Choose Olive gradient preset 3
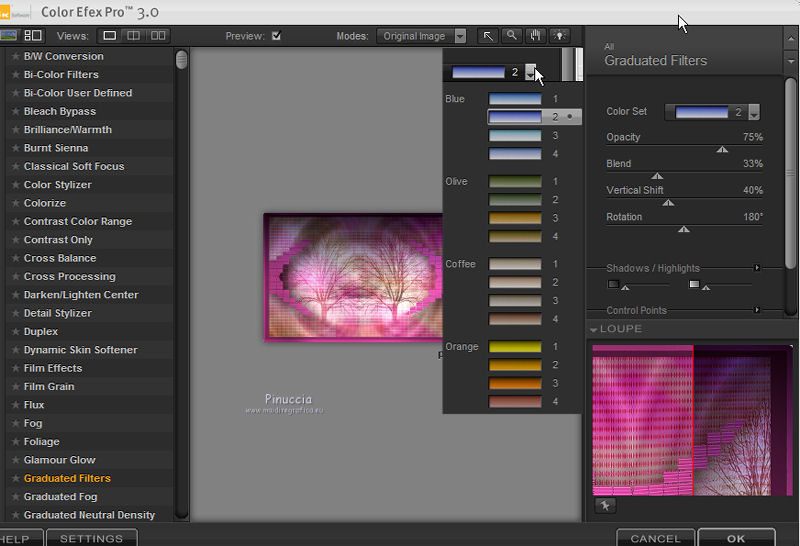This screenshot has width=800, height=546. point(515,218)
